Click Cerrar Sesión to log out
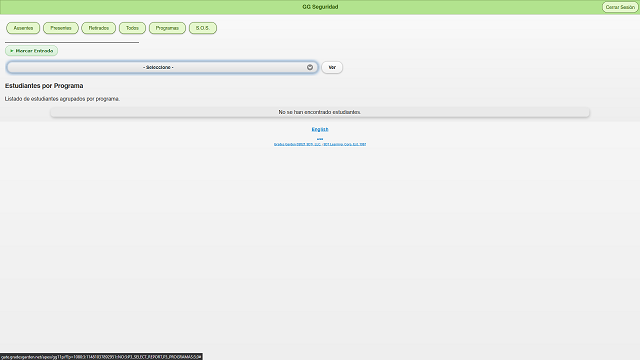This screenshot has width=640, height=360. point(620,7)
